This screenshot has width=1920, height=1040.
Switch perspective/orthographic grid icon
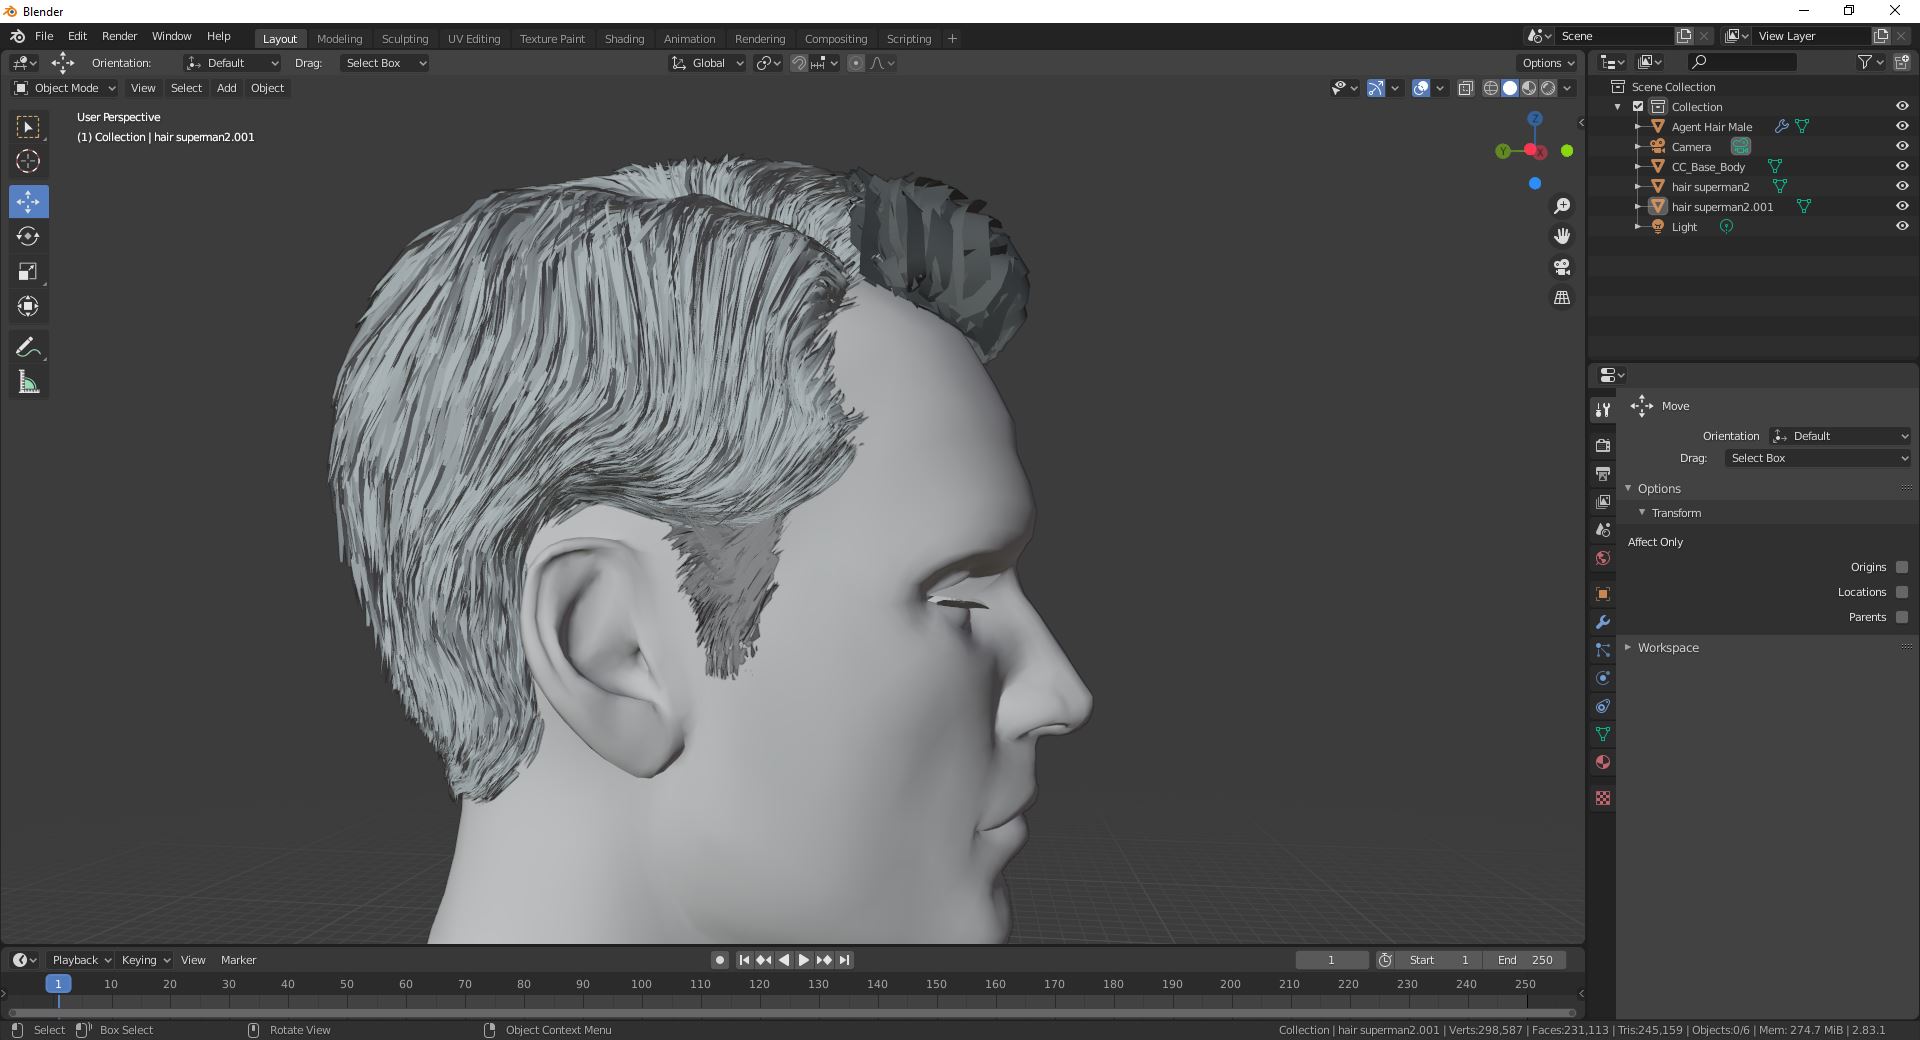pos(1562,298)
